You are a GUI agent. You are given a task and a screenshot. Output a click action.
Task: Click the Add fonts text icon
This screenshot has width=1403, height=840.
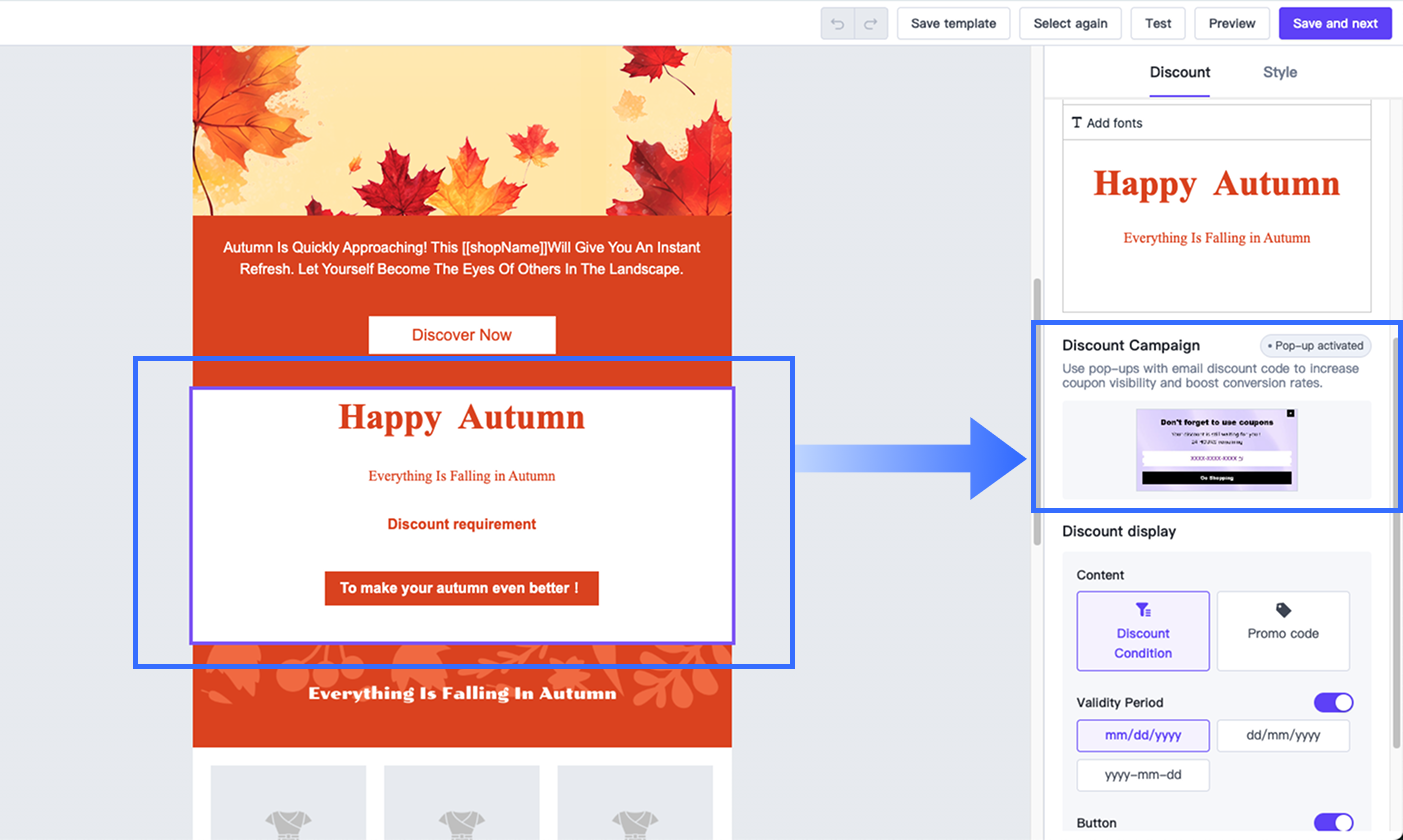(1076, 123)
